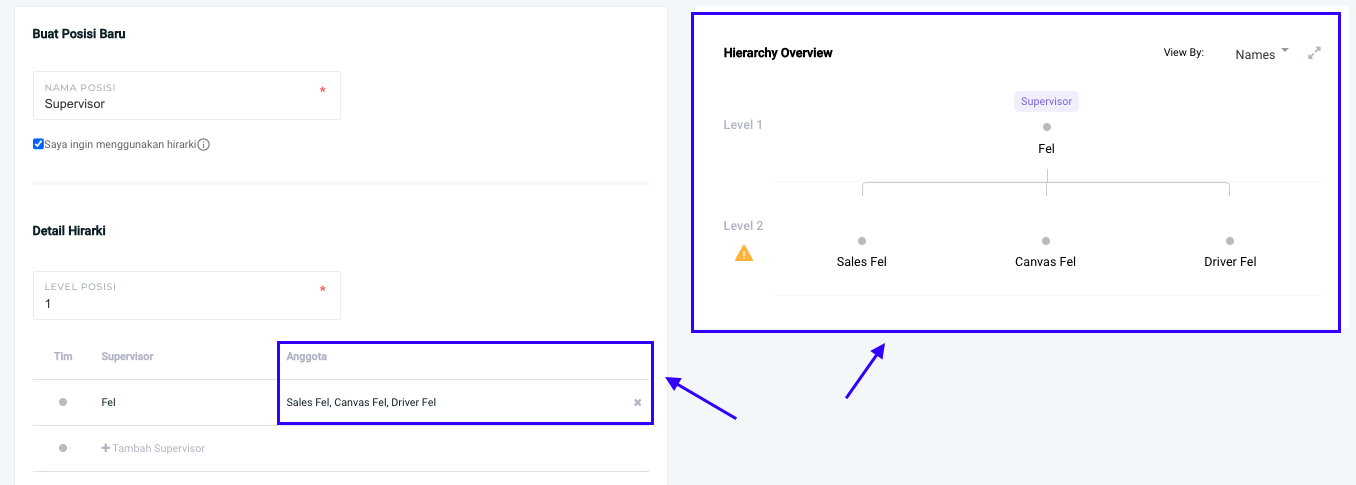Remove members with the Anggota x icon
The height and width of the screenshot is (485, 1356).
click(x=638, y=403)
